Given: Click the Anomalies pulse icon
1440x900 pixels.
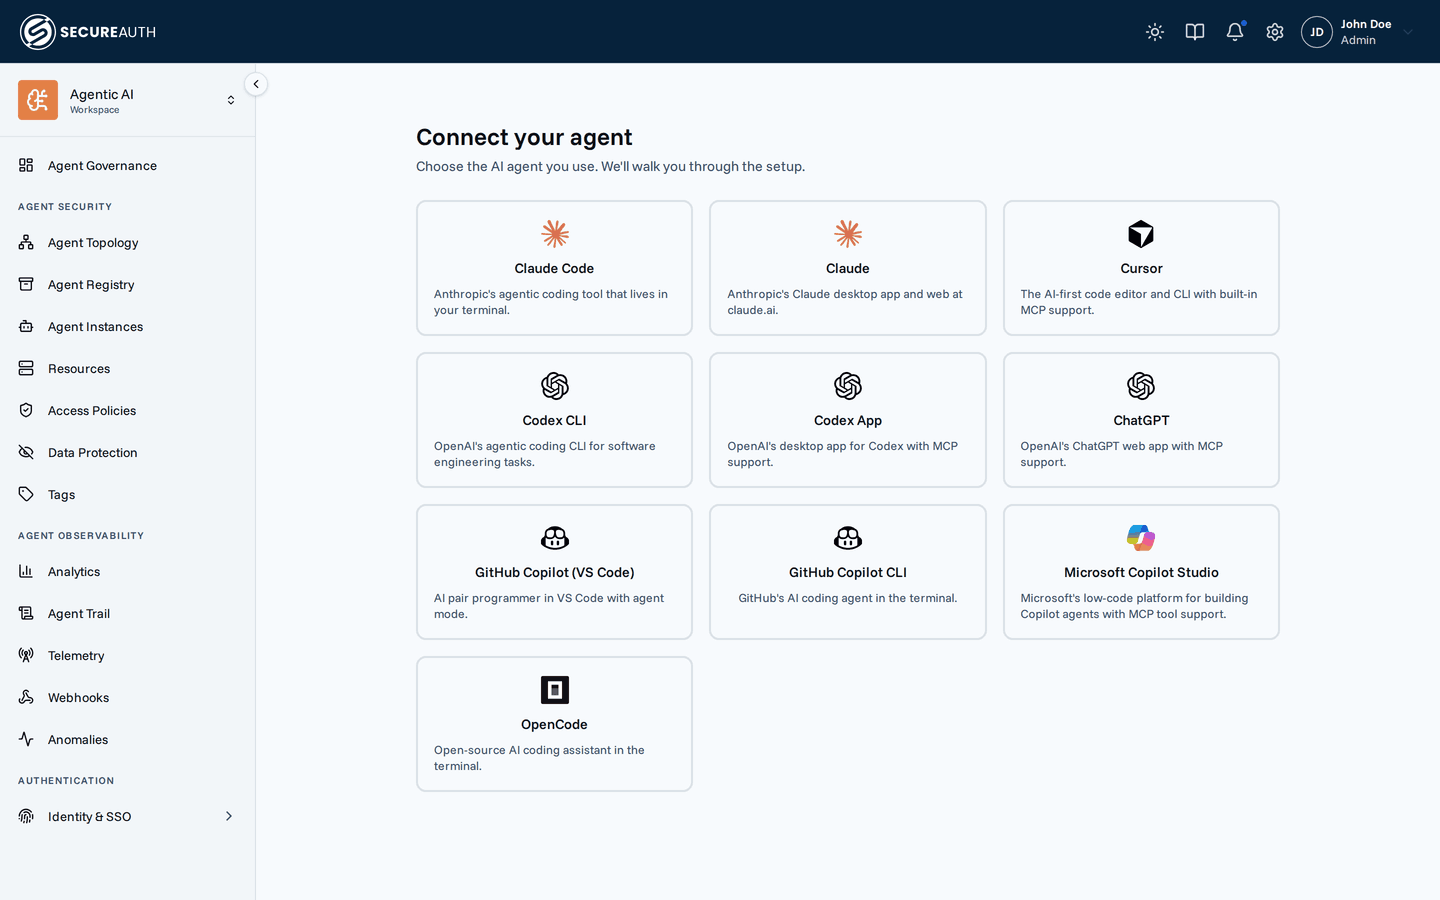Looking at the screenshot, I should point(26,739).
